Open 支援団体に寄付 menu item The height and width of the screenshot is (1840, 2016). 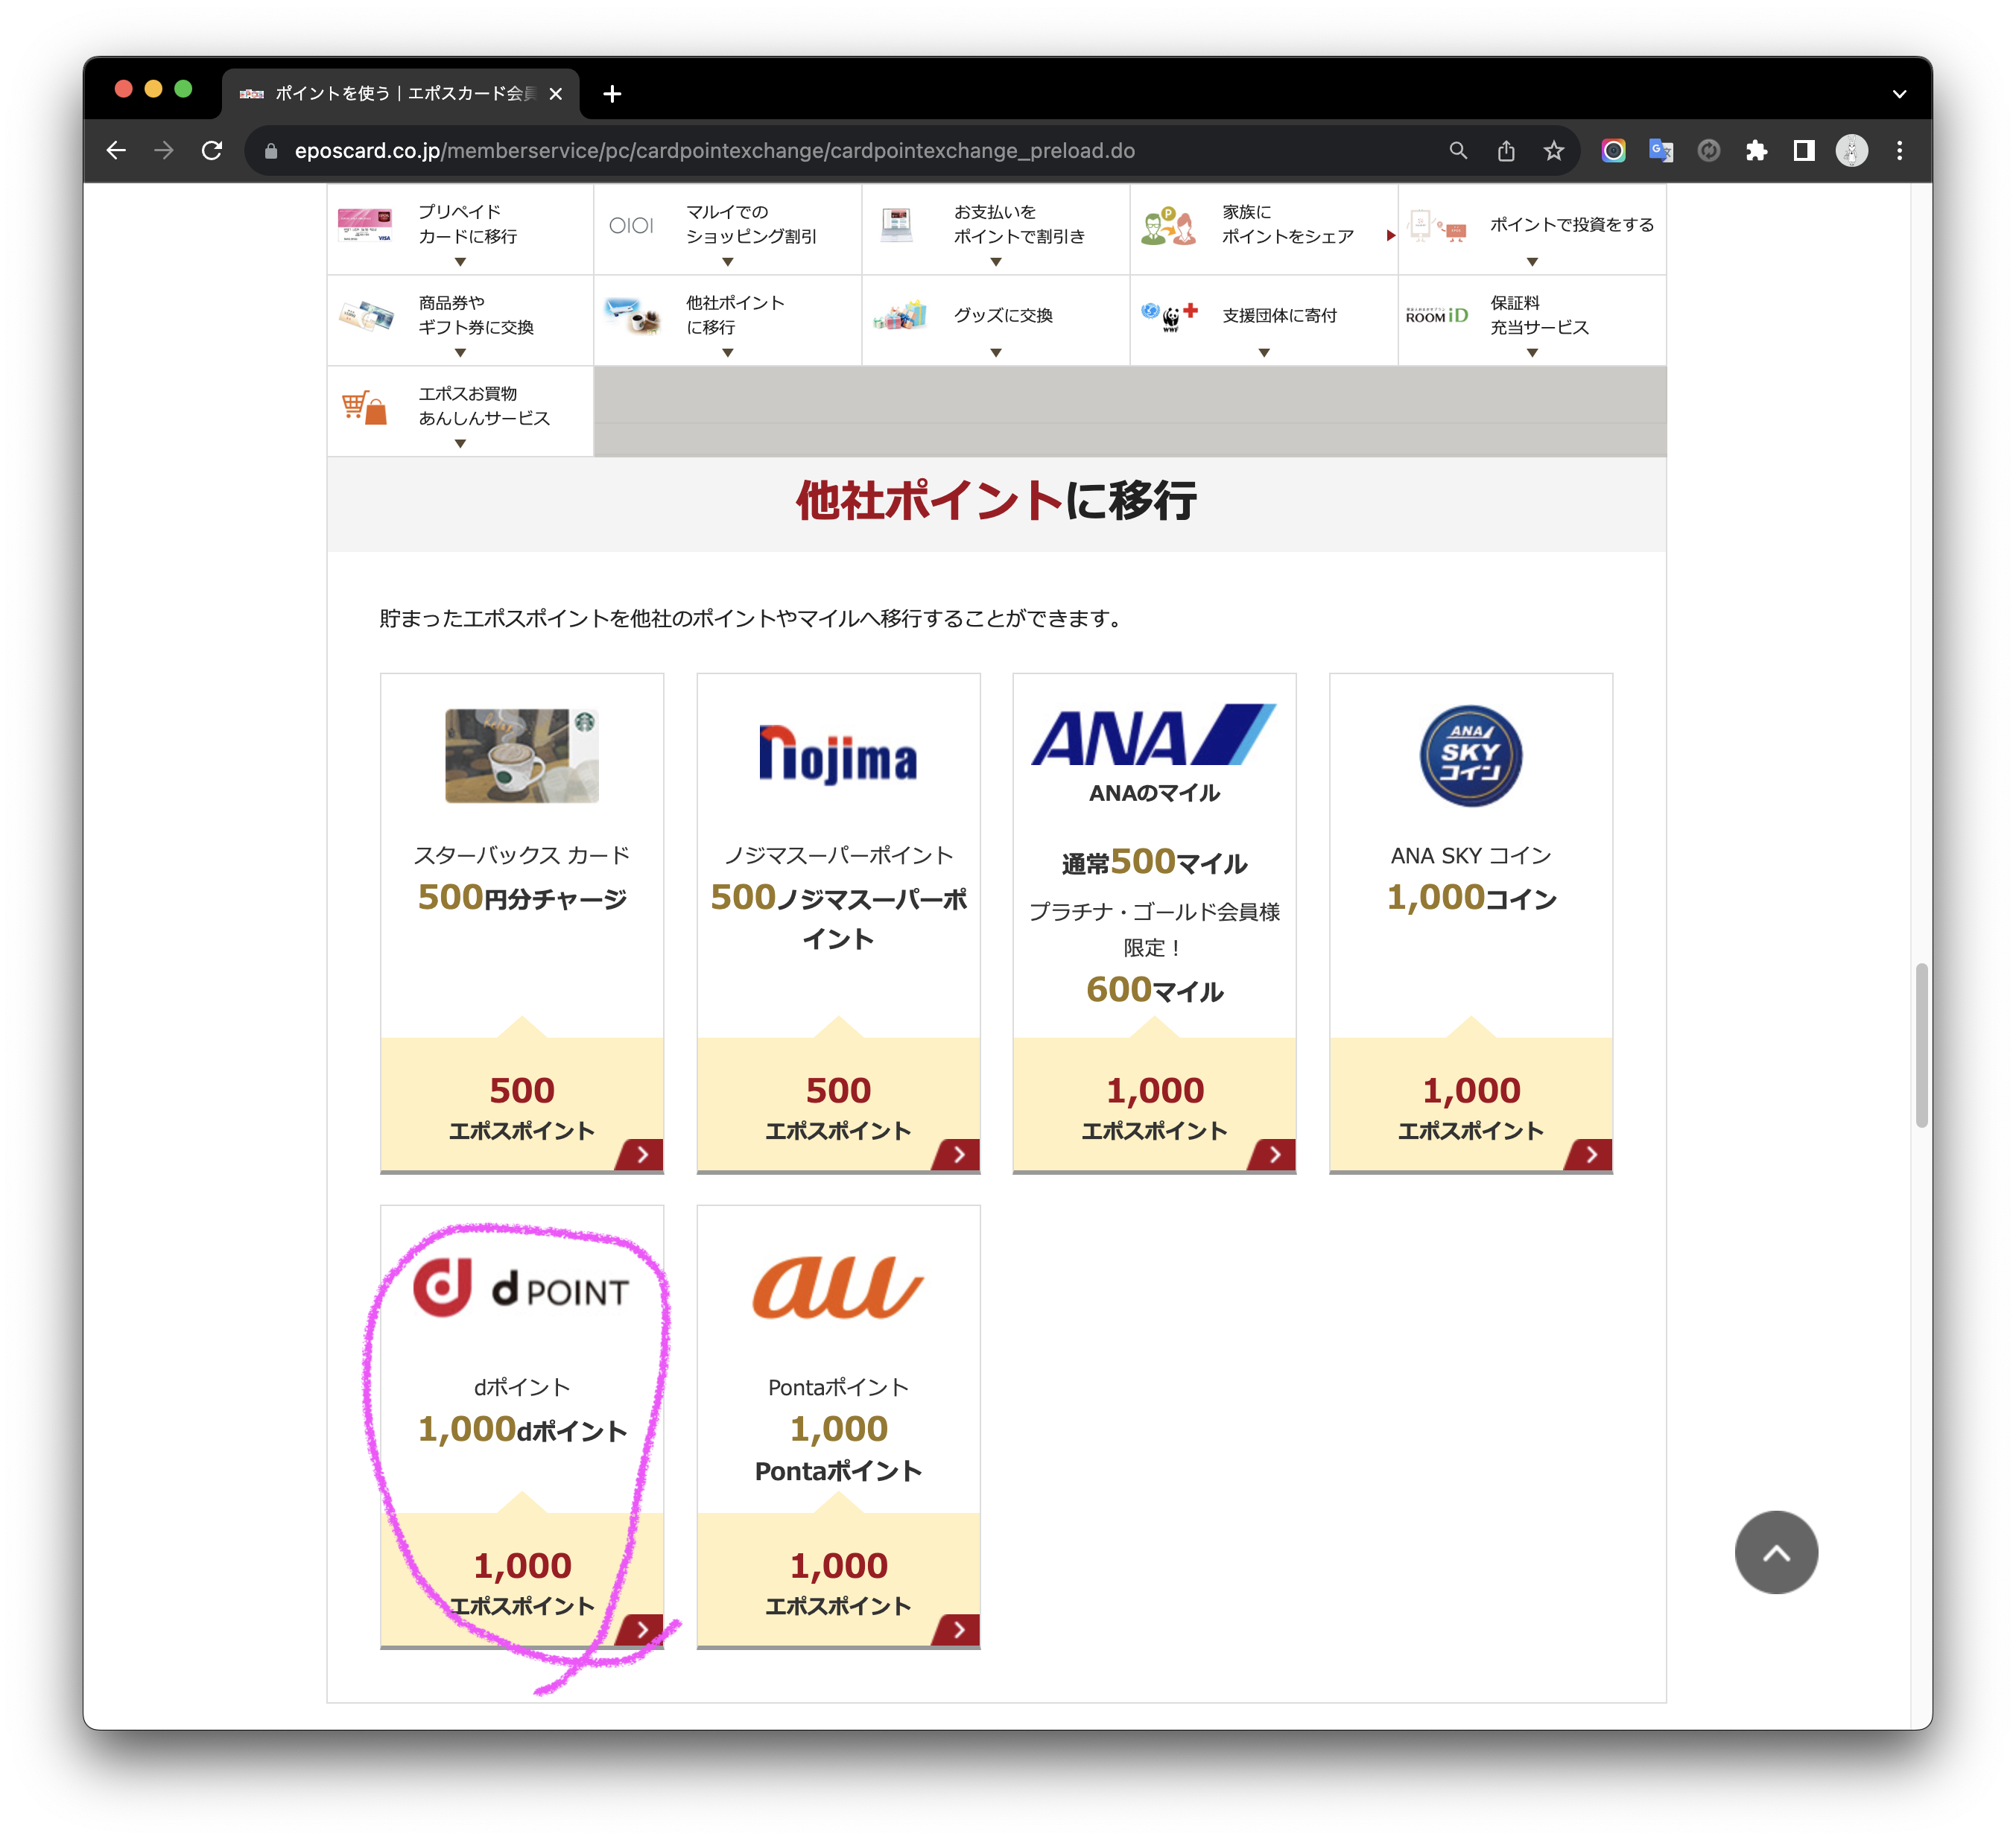point(1264,320)
